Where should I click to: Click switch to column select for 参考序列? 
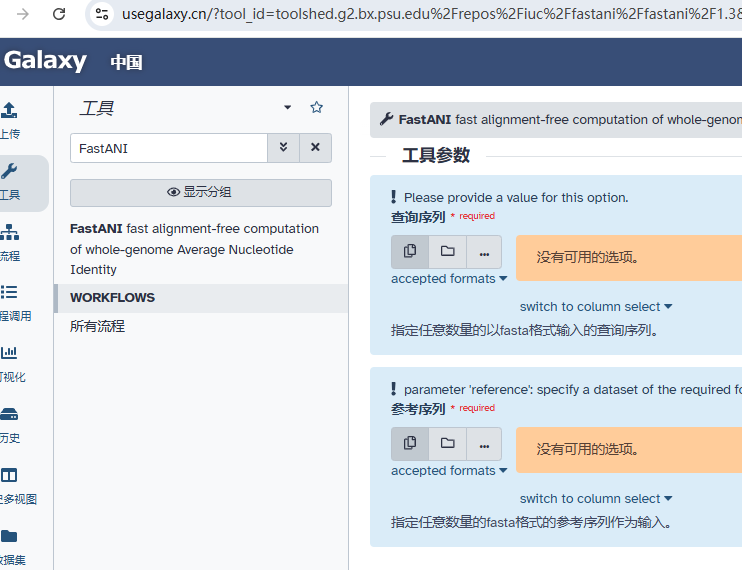point(596,499)
